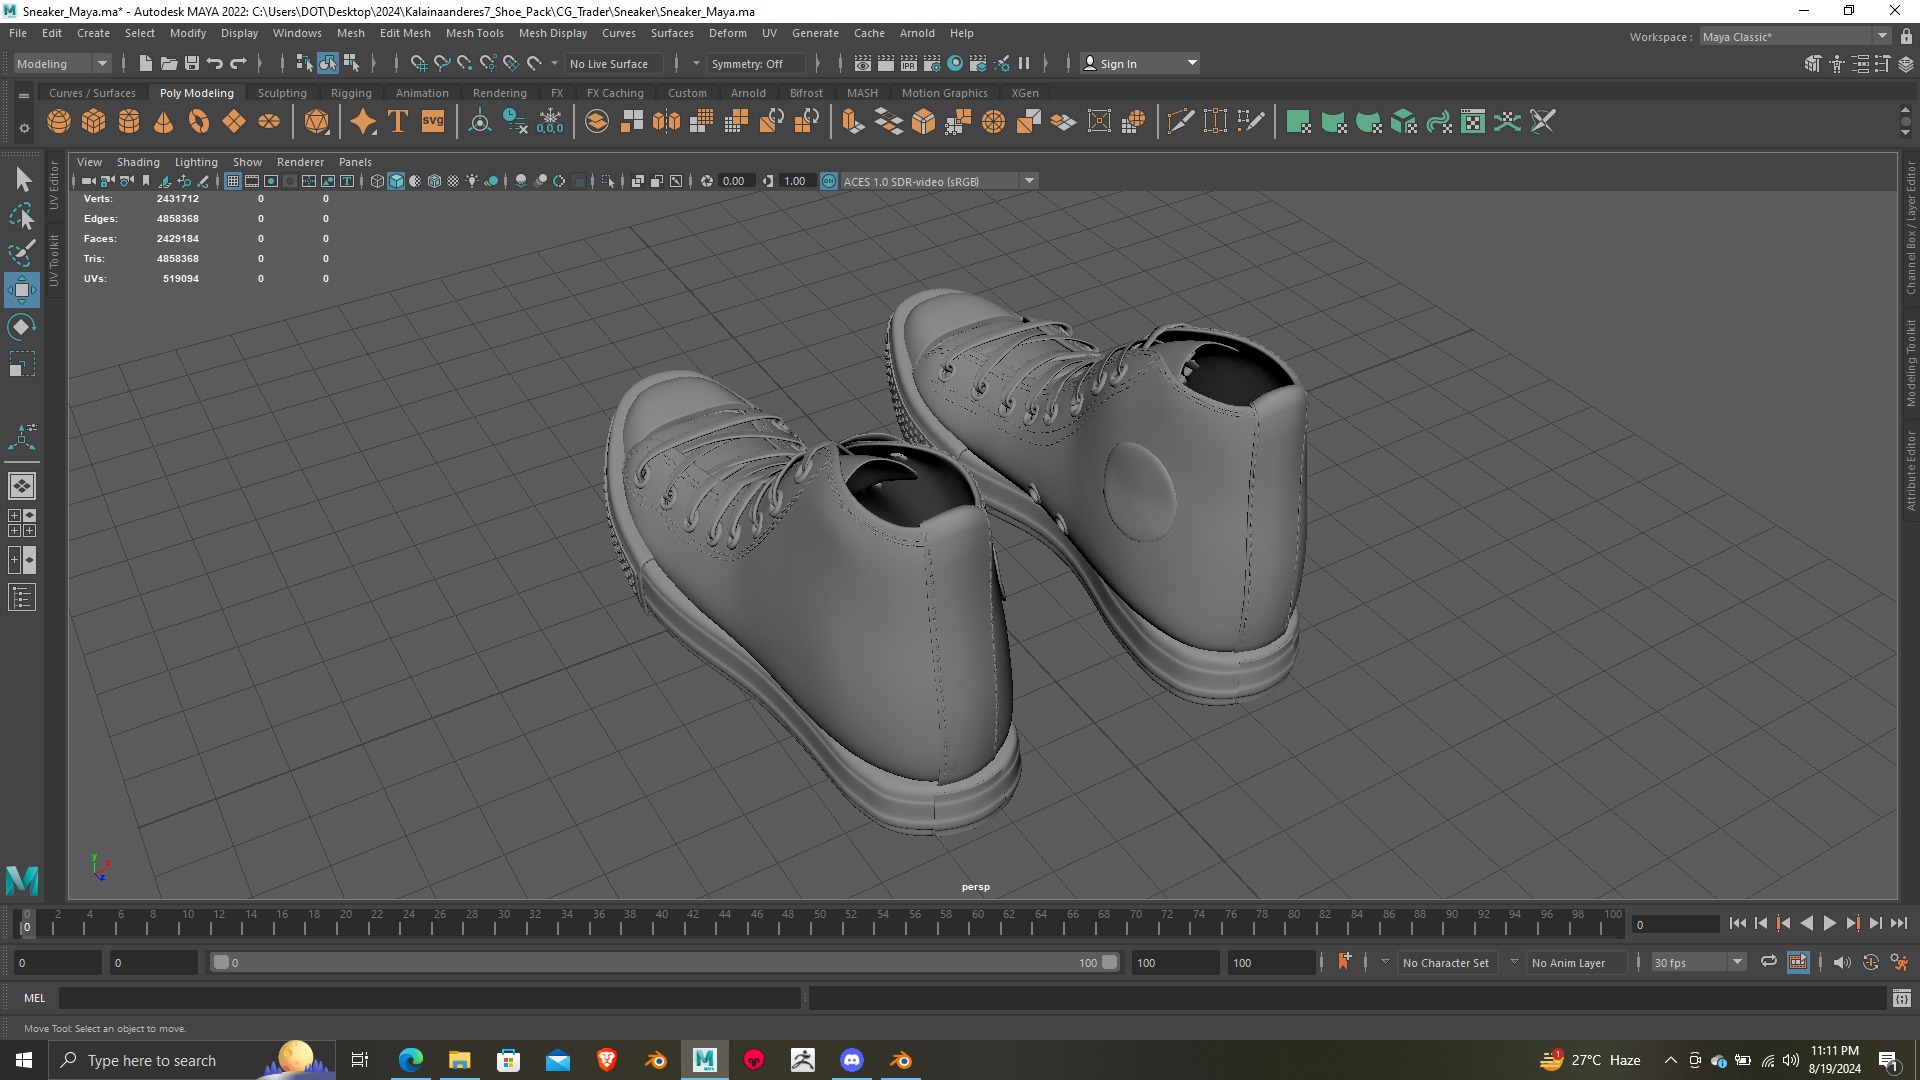Toggle color management ON button
The image size is (1920, 1080).
click(x=829, y=181)
